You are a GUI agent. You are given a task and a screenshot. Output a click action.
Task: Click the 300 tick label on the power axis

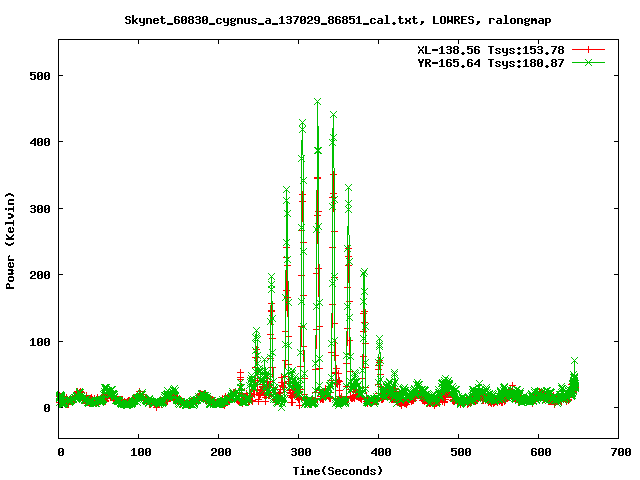40,209
